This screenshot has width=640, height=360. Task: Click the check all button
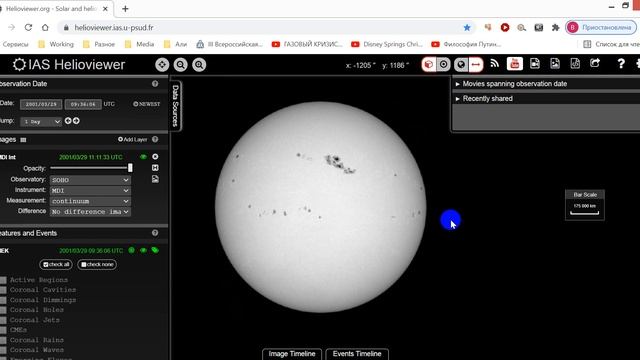click(56, 264)
